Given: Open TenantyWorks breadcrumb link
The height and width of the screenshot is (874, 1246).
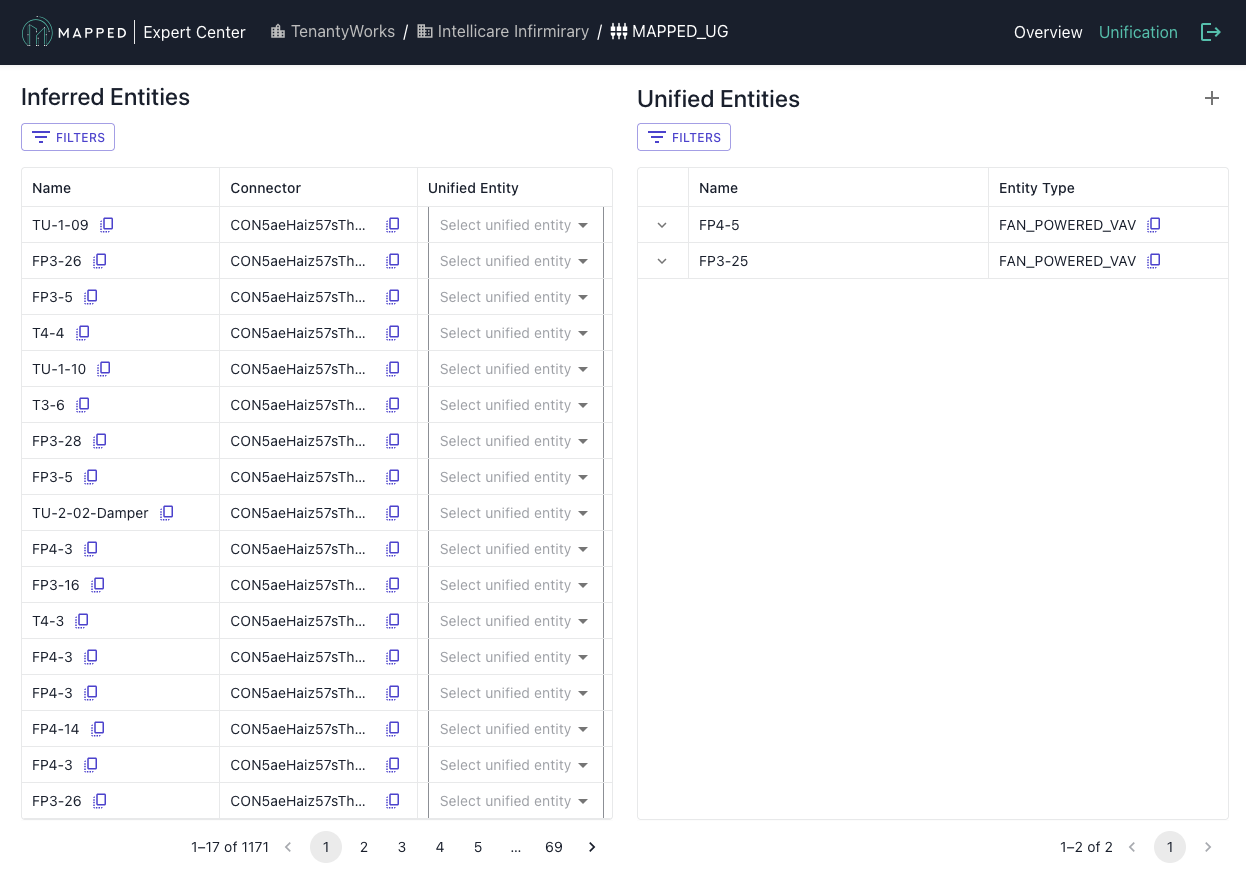Looking at the screenshot, I should pyautogui.click(x=333, y=31).
